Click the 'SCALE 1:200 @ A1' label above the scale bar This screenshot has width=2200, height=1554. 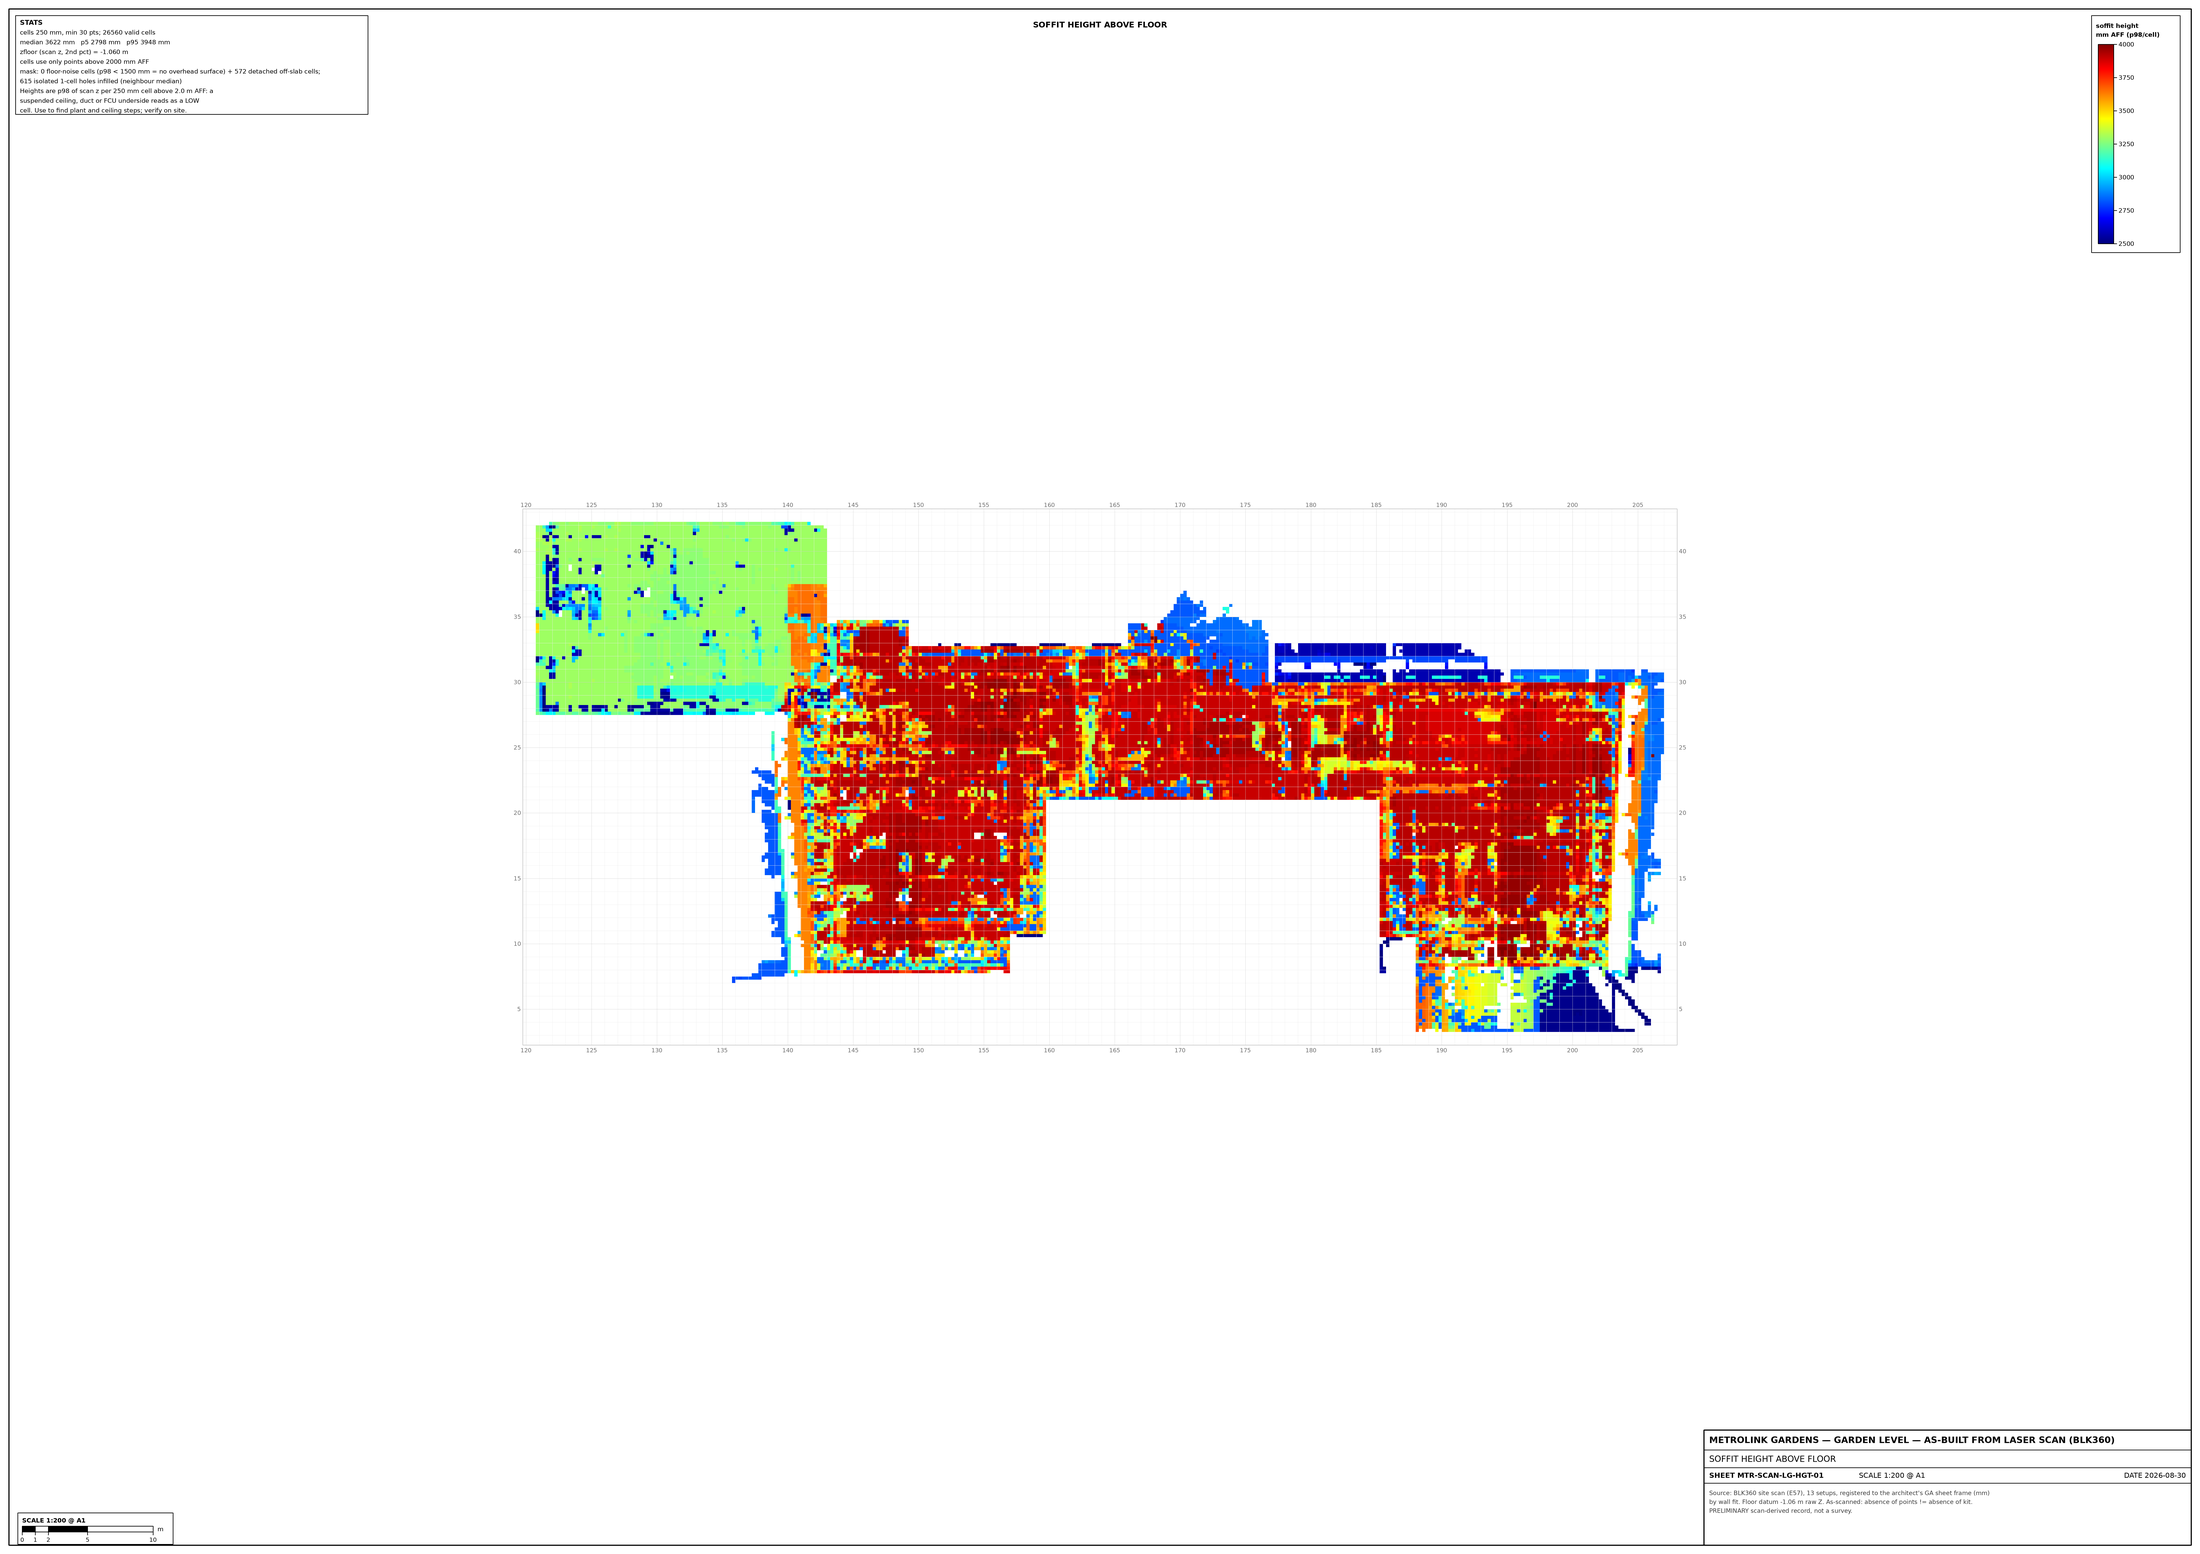pos(54,1521)
